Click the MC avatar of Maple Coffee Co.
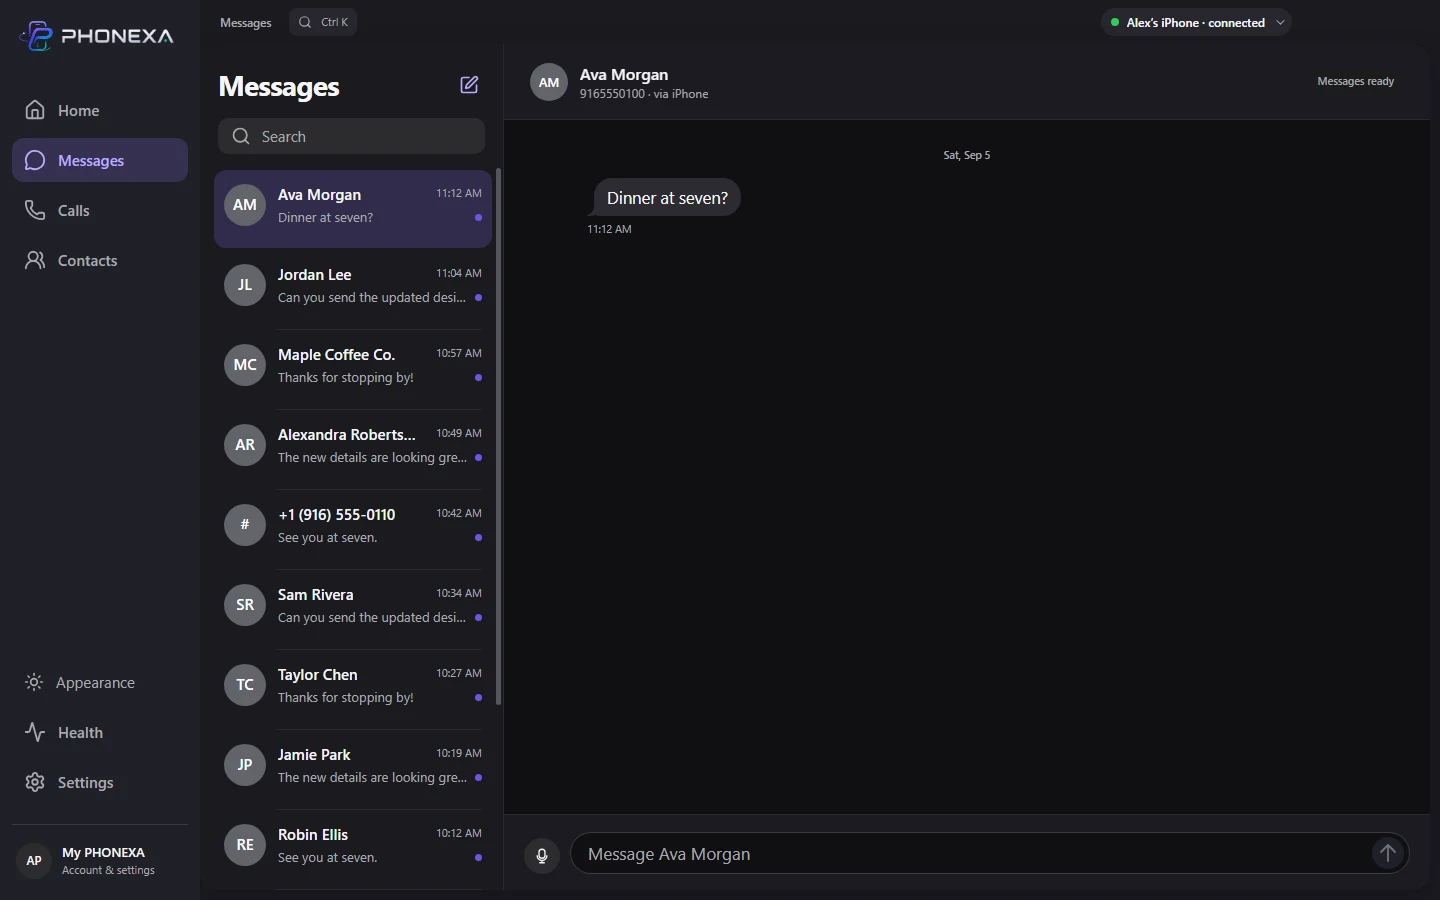The width and height of the screenshot is (1440, 900). [x=245, y=365]
